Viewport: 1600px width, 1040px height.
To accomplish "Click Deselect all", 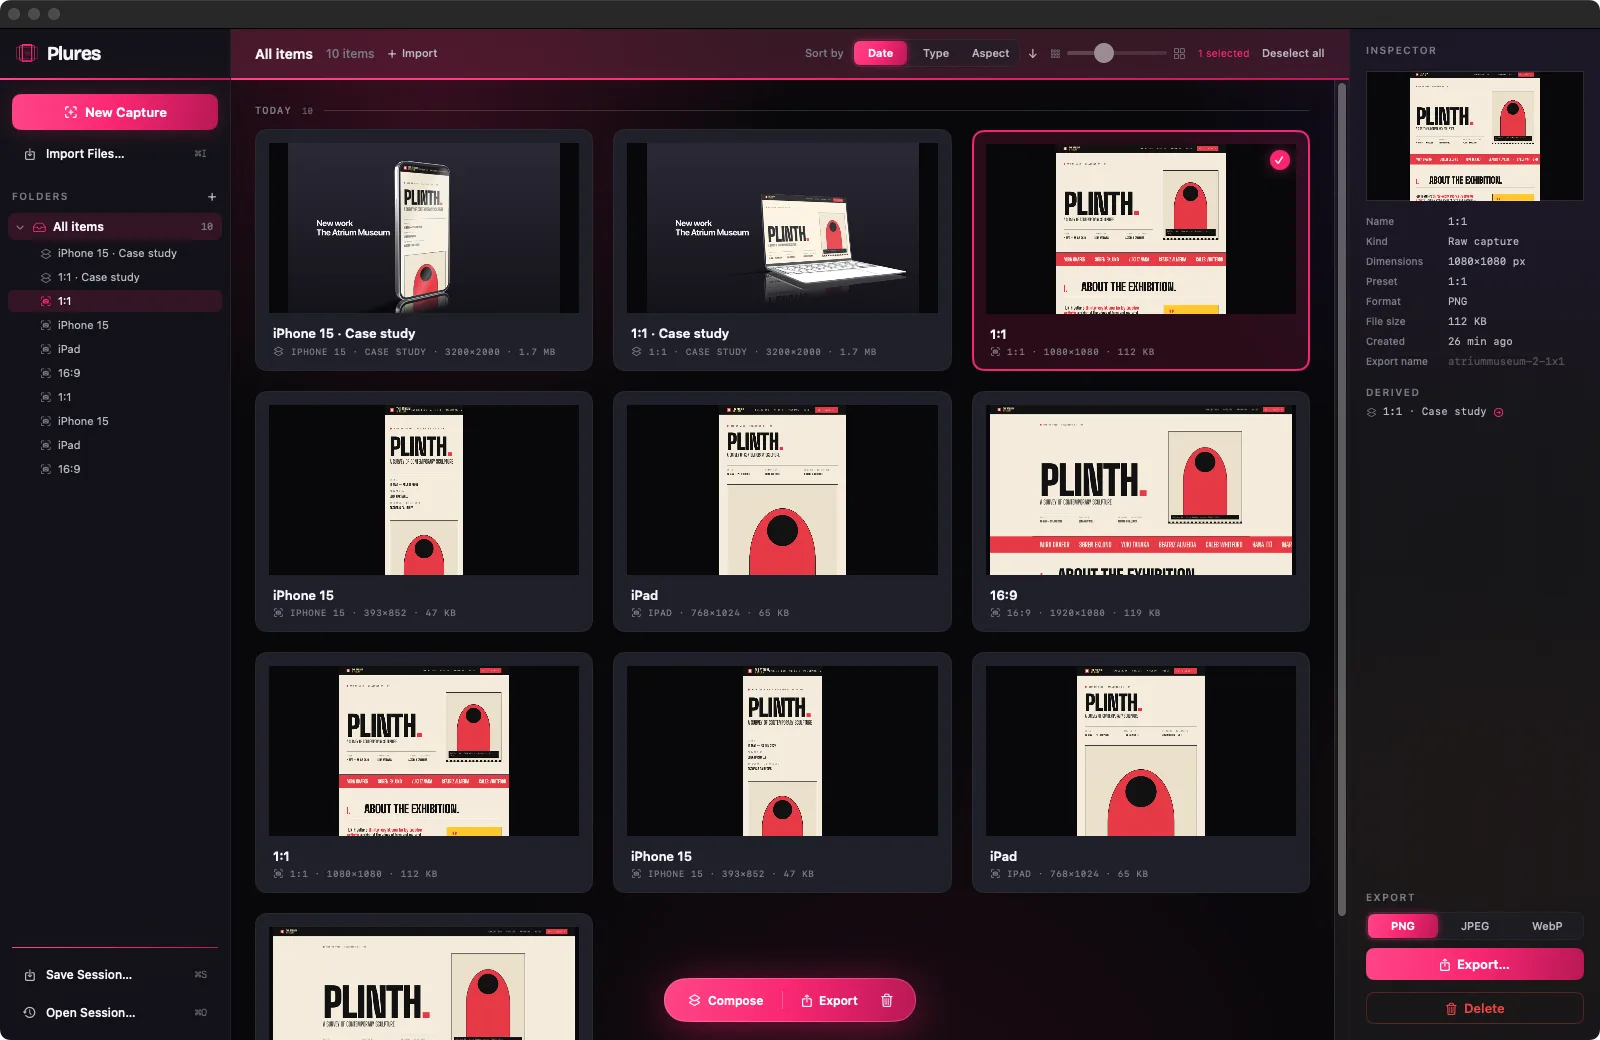I will [x=1292, y=54].
